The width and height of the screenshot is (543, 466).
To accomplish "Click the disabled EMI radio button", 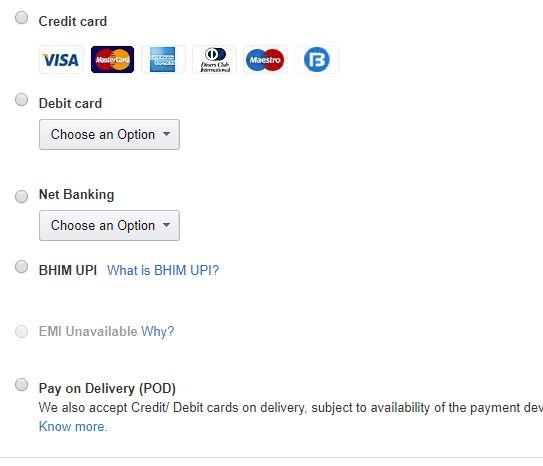I will pos(21,331).
